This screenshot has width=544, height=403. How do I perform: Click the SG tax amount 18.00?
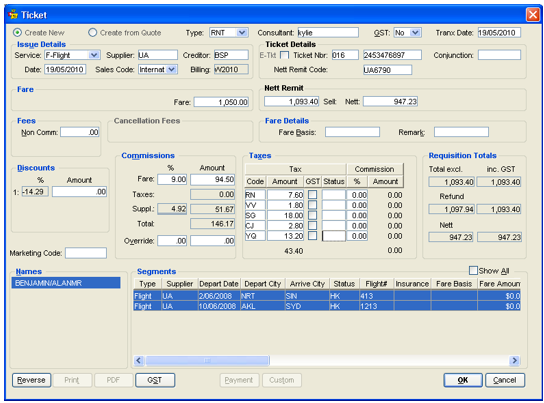[x=286, y=215]
